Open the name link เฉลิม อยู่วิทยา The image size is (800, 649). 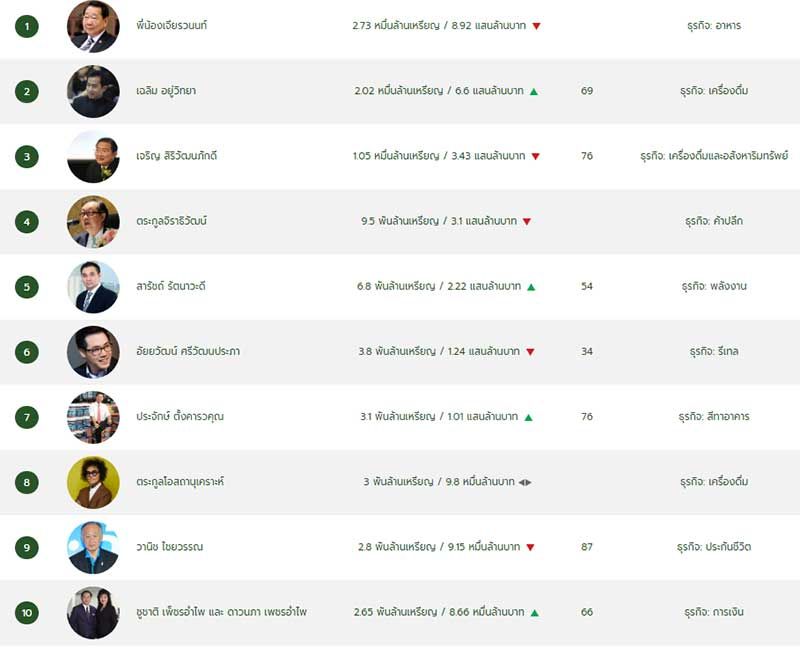click(x=166, y=91)
